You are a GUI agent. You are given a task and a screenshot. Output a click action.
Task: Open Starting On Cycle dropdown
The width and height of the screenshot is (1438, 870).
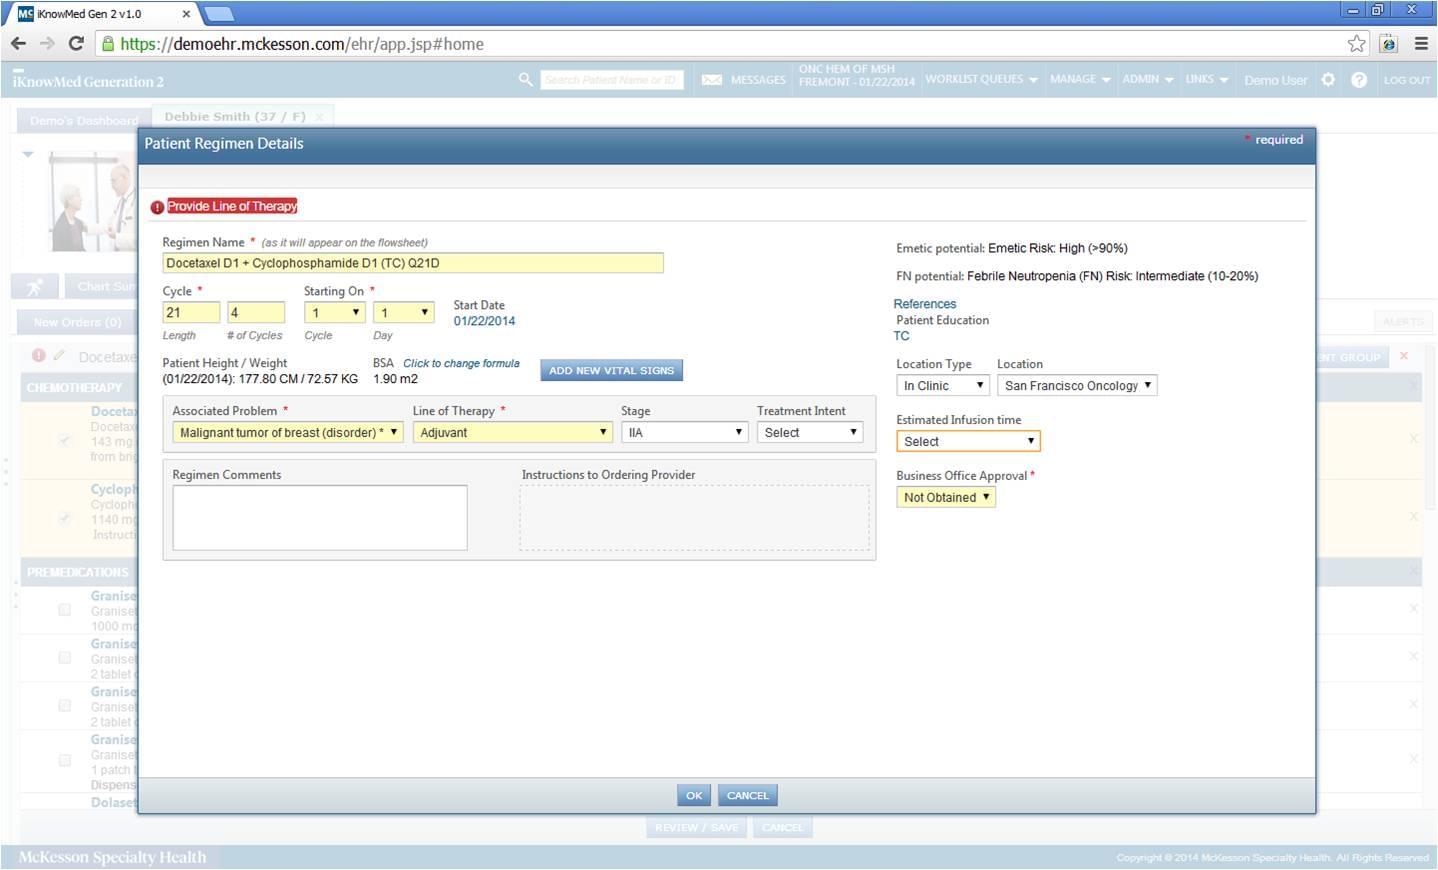[x=335, y=313]
